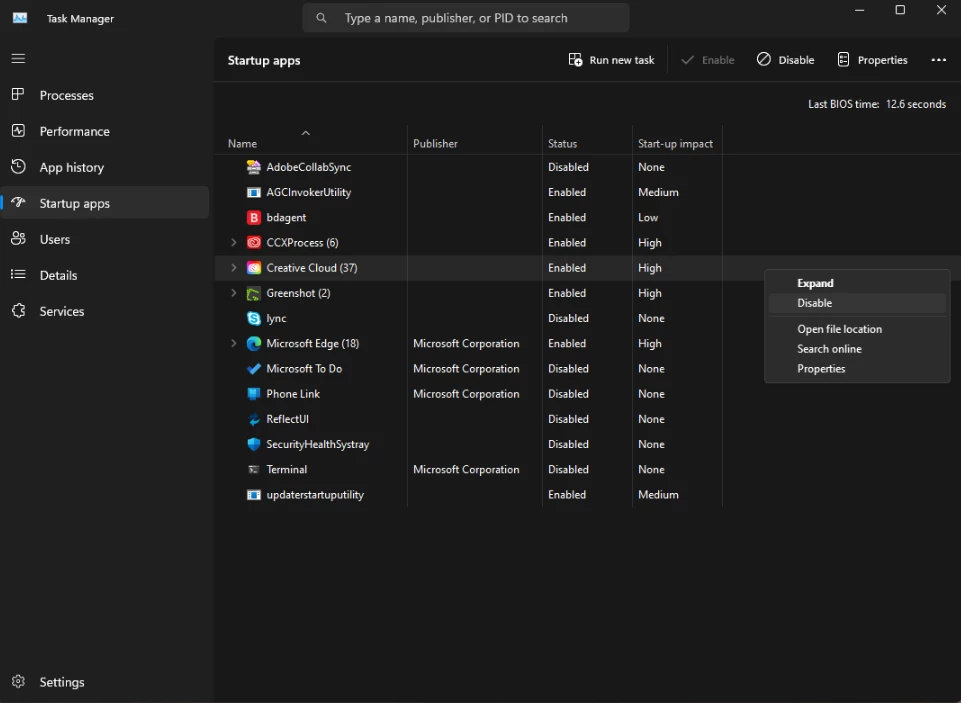Click the Settings gear icon

[18, 682]
